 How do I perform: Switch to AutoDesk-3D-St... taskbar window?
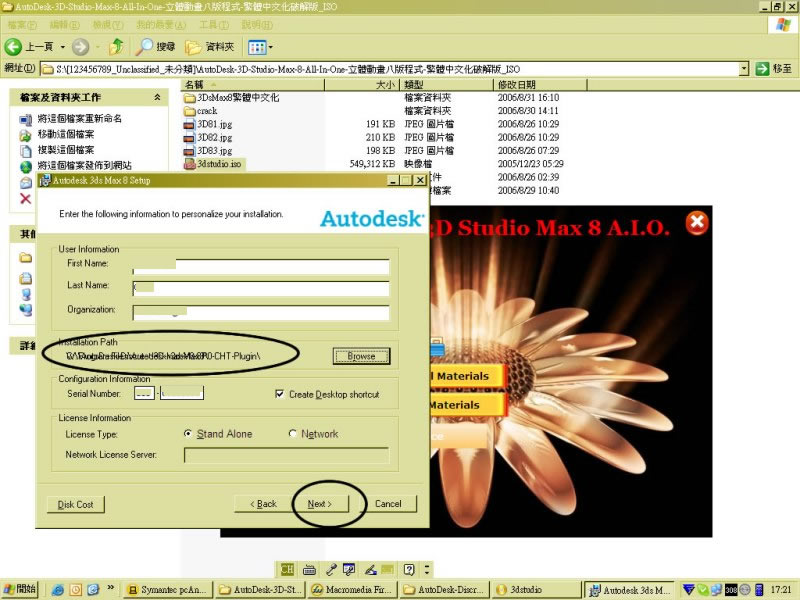(x=260, y=590)
